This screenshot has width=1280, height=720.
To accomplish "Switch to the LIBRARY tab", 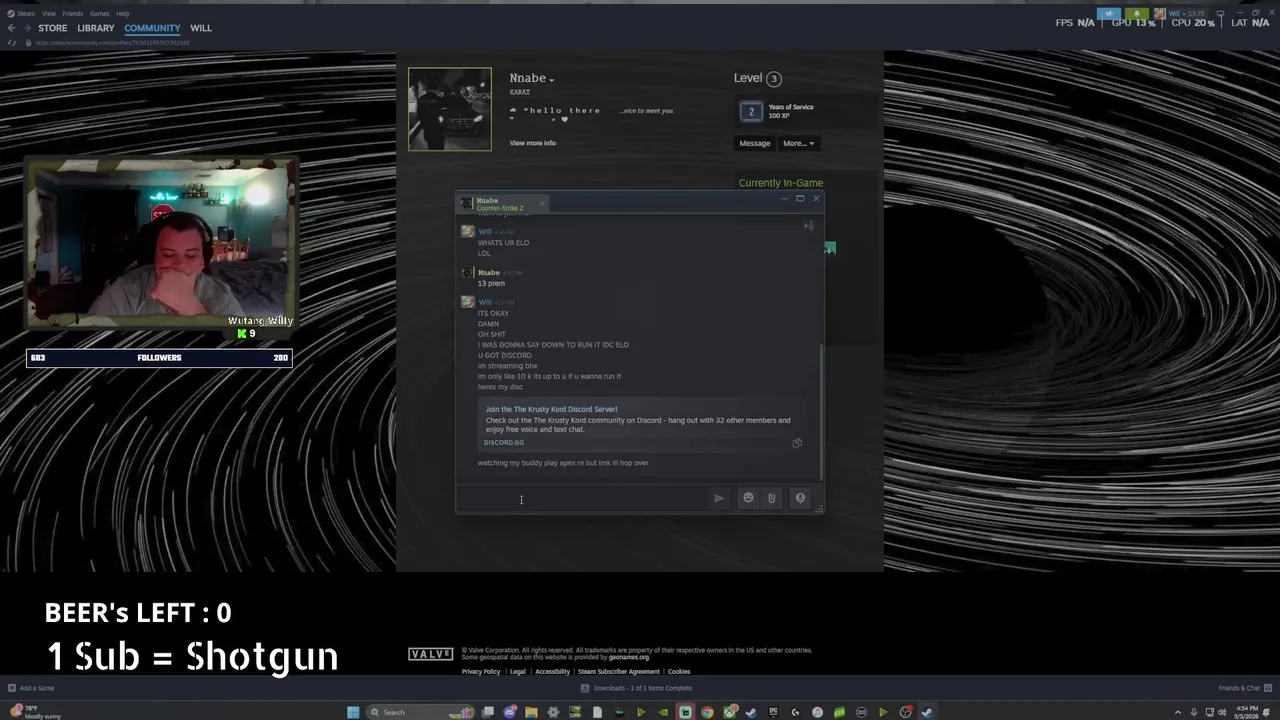I will [x=96, y=28].
